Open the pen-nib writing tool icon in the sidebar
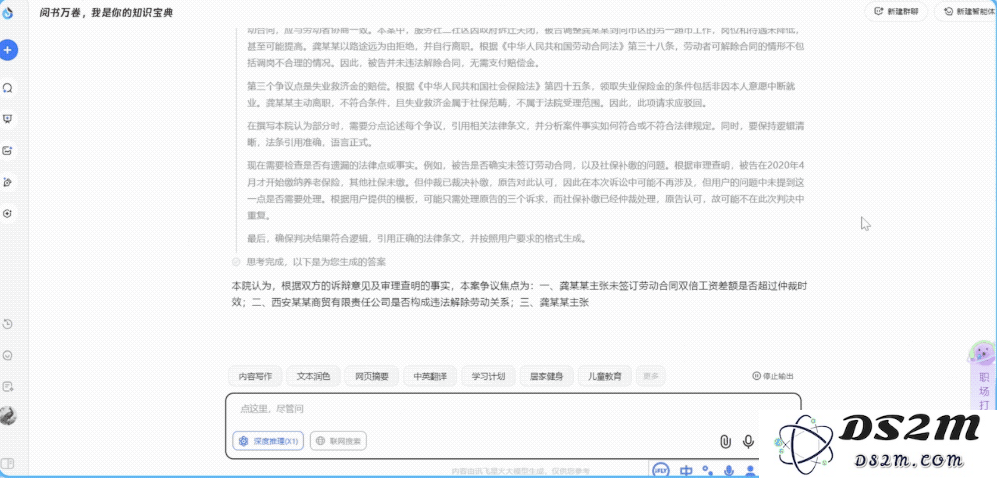Image resolution: width=997 pixels, height=478 pixels. coord(8,182)
